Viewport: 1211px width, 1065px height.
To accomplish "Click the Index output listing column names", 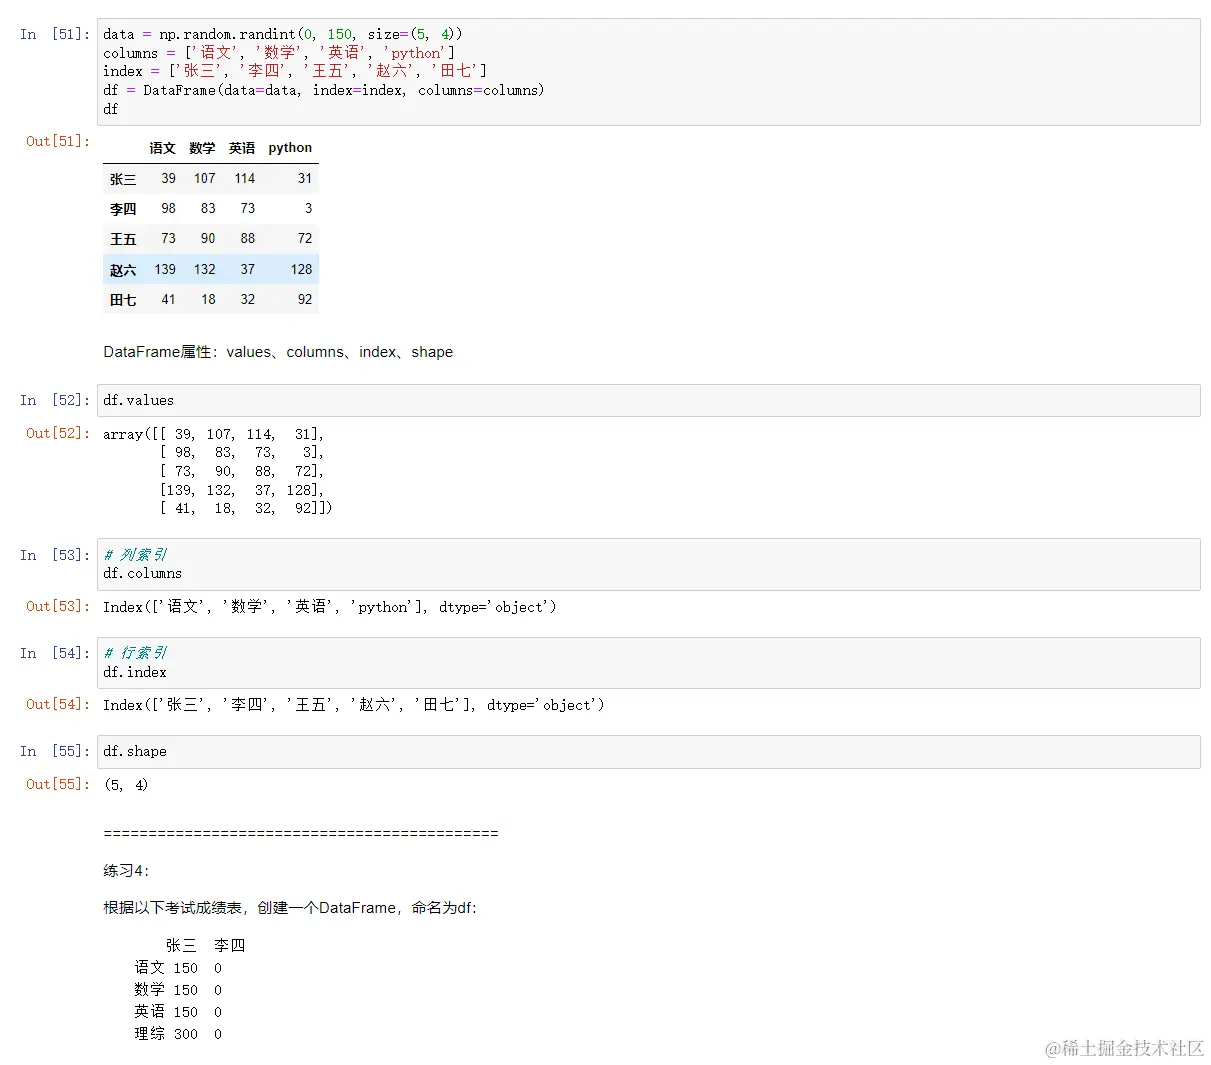I will [329, 607].
